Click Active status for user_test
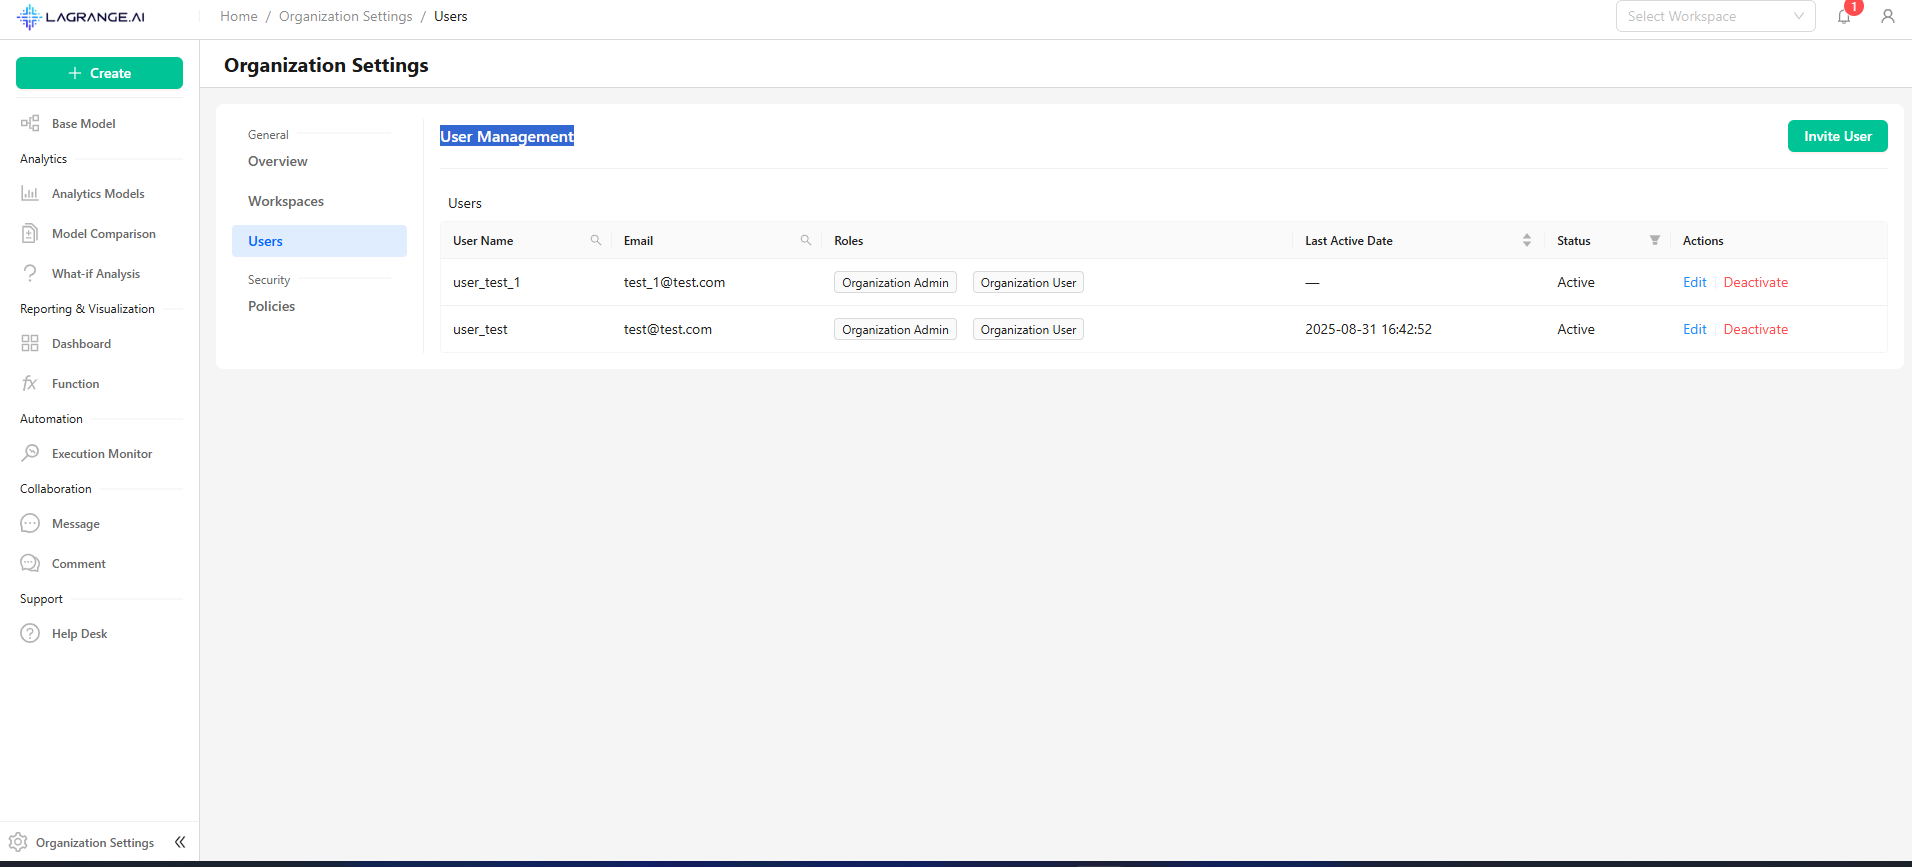The width and height of the screenshot is (1912, 867). [x=1575, y=329]
